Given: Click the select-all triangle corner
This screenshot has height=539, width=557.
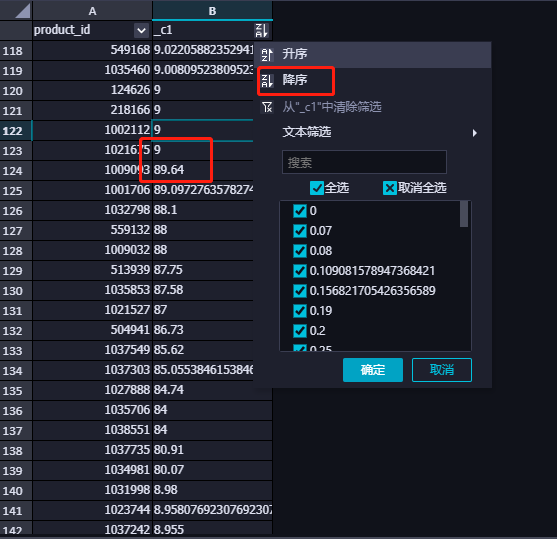Looking at the screenshot, I should tap(23, 10).
